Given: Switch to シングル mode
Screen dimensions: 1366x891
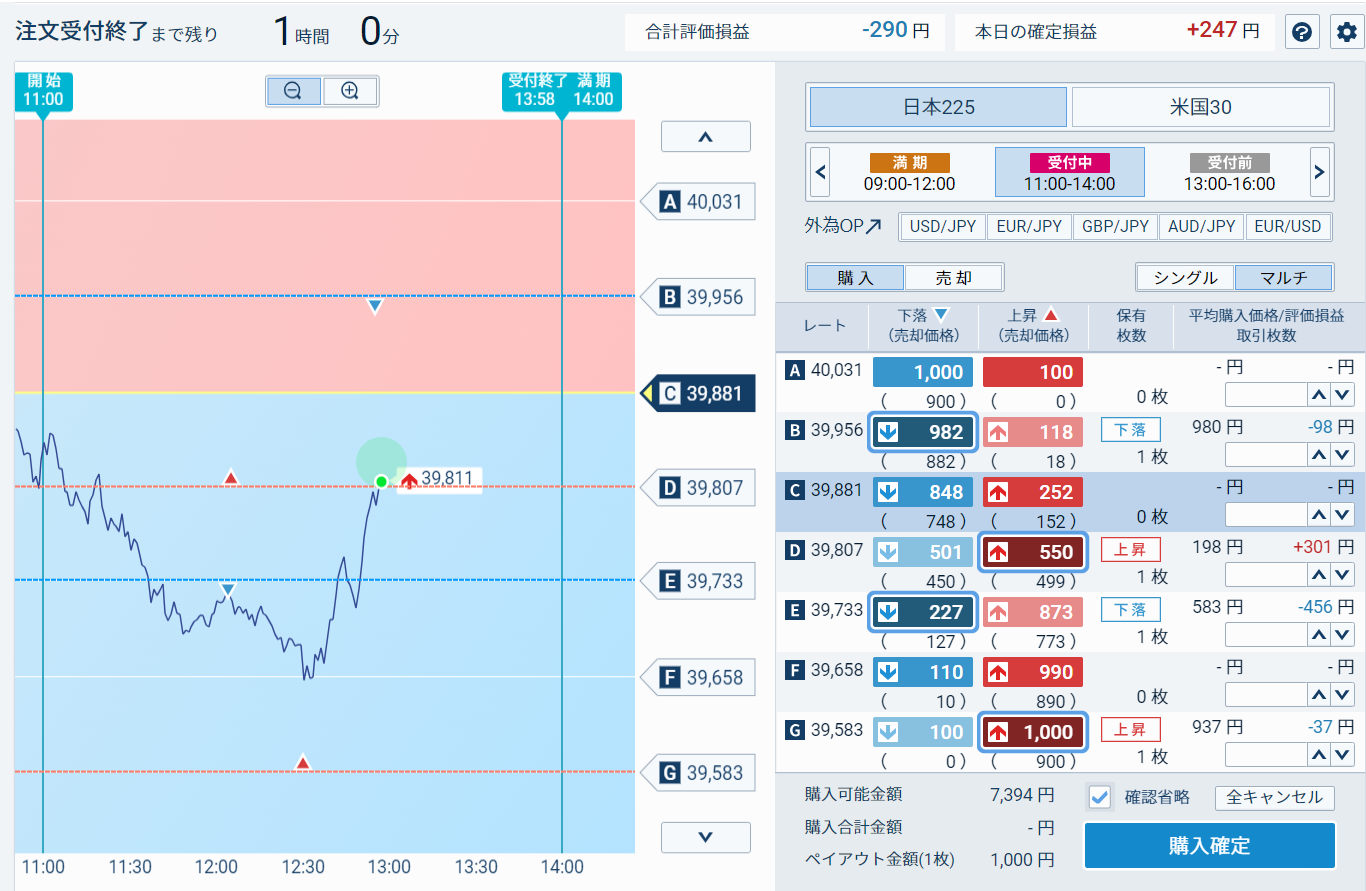Looking at the screenshot, I should pos(1185,278).
